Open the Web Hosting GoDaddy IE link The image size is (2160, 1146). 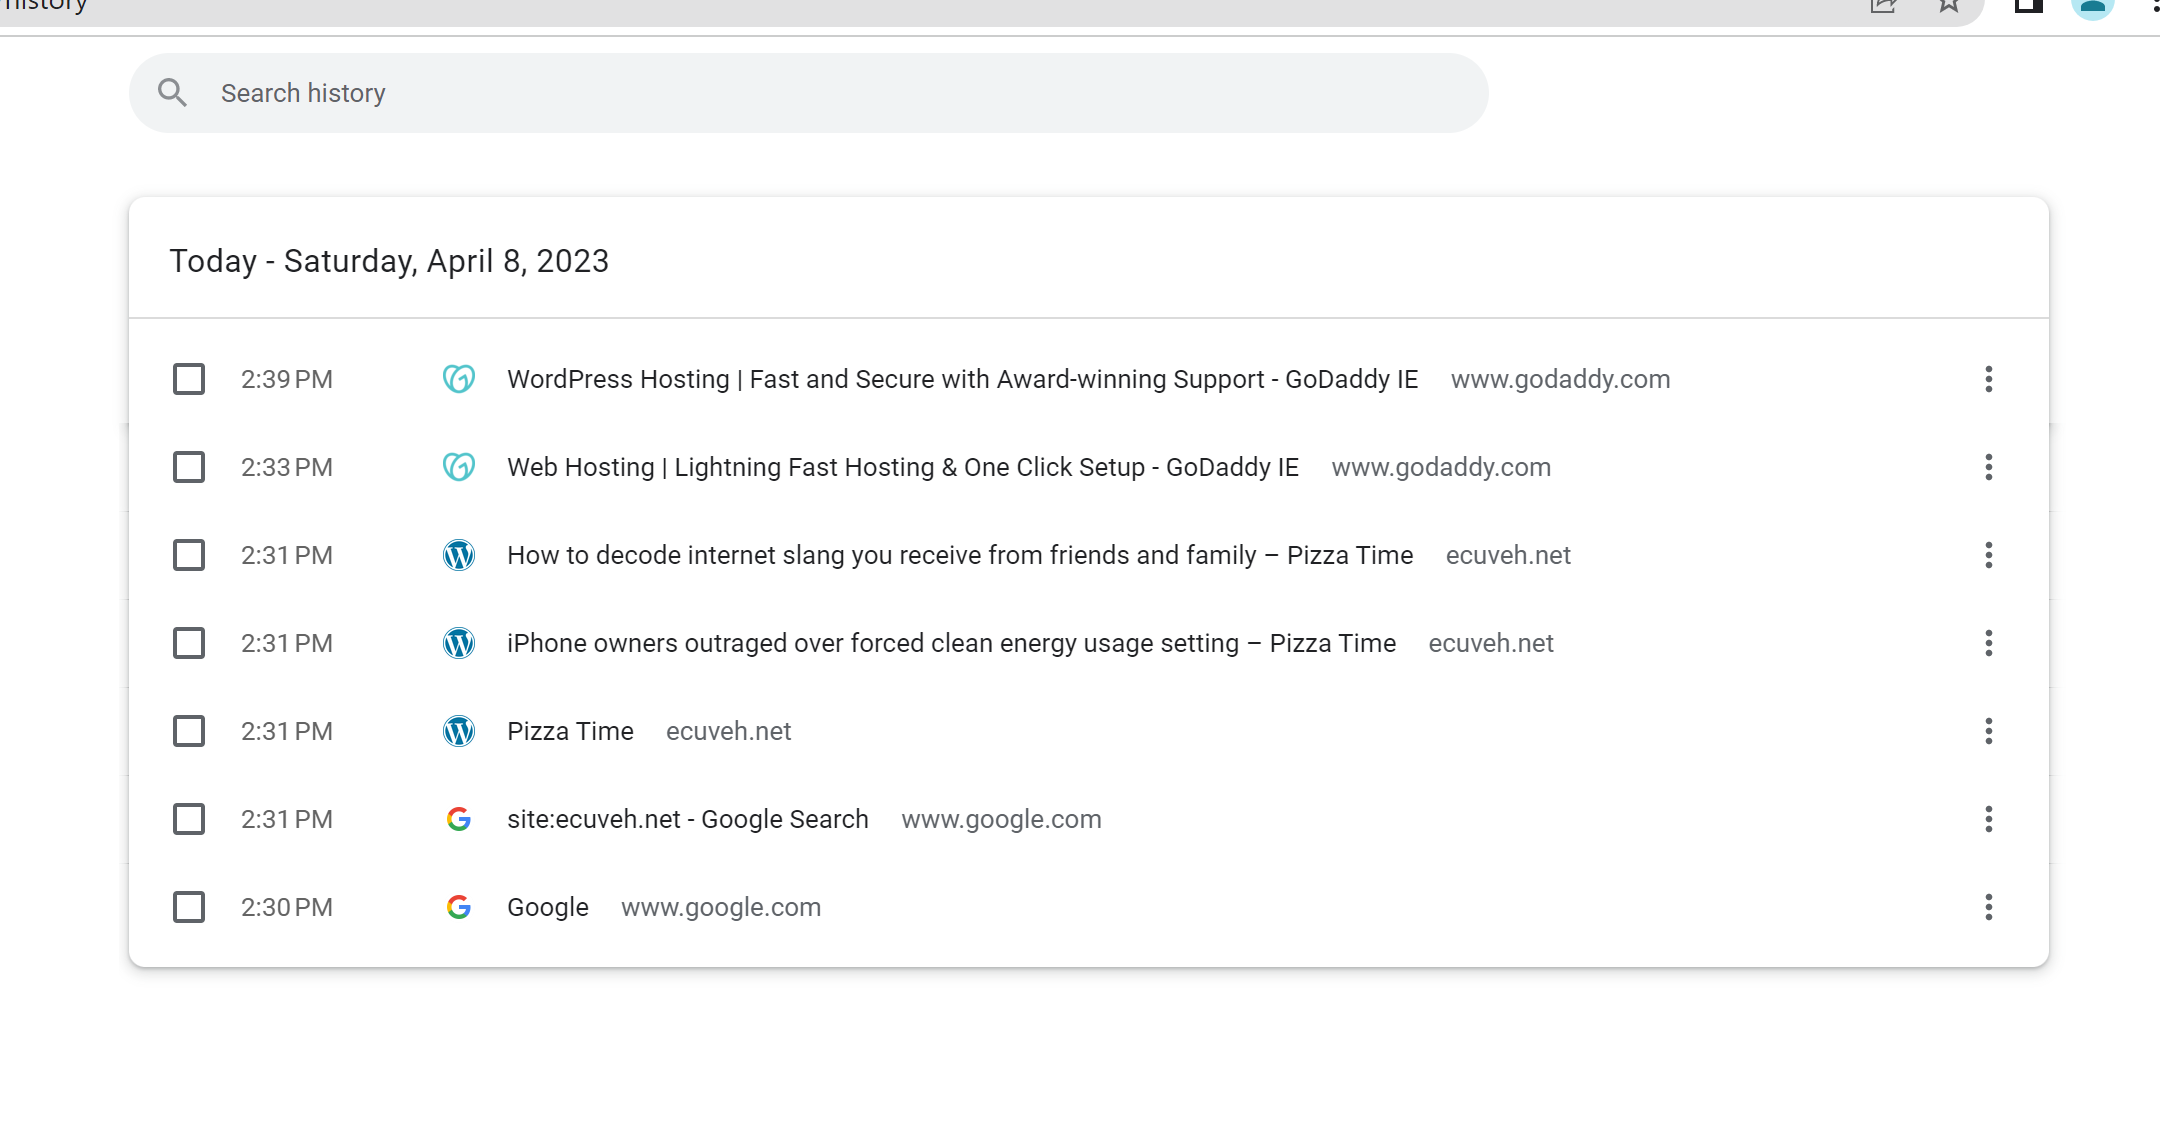(x=902, y=467)
